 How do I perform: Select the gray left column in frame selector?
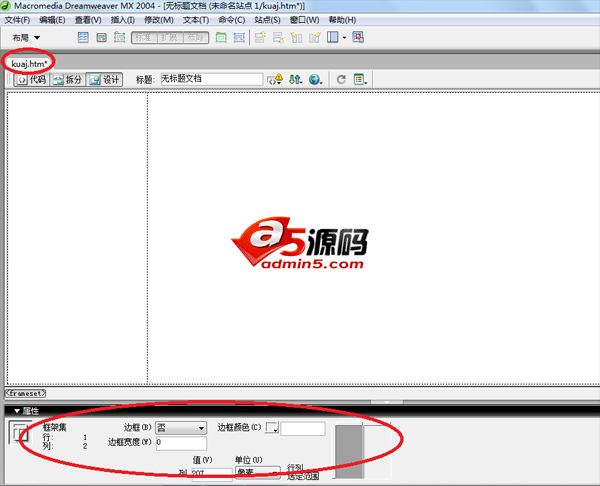point(348,452)
